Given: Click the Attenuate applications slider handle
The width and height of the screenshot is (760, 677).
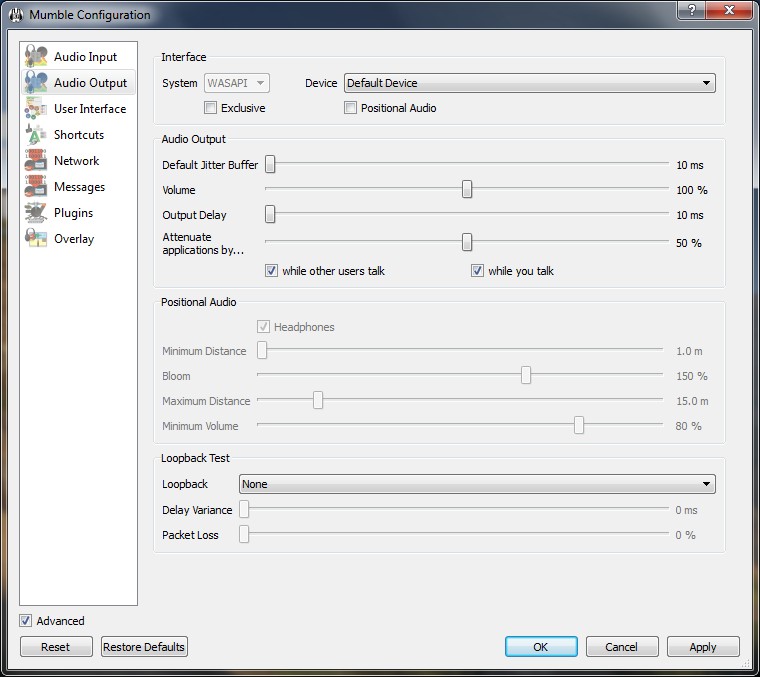Looking at the screenshot, I should click(467, 242).
